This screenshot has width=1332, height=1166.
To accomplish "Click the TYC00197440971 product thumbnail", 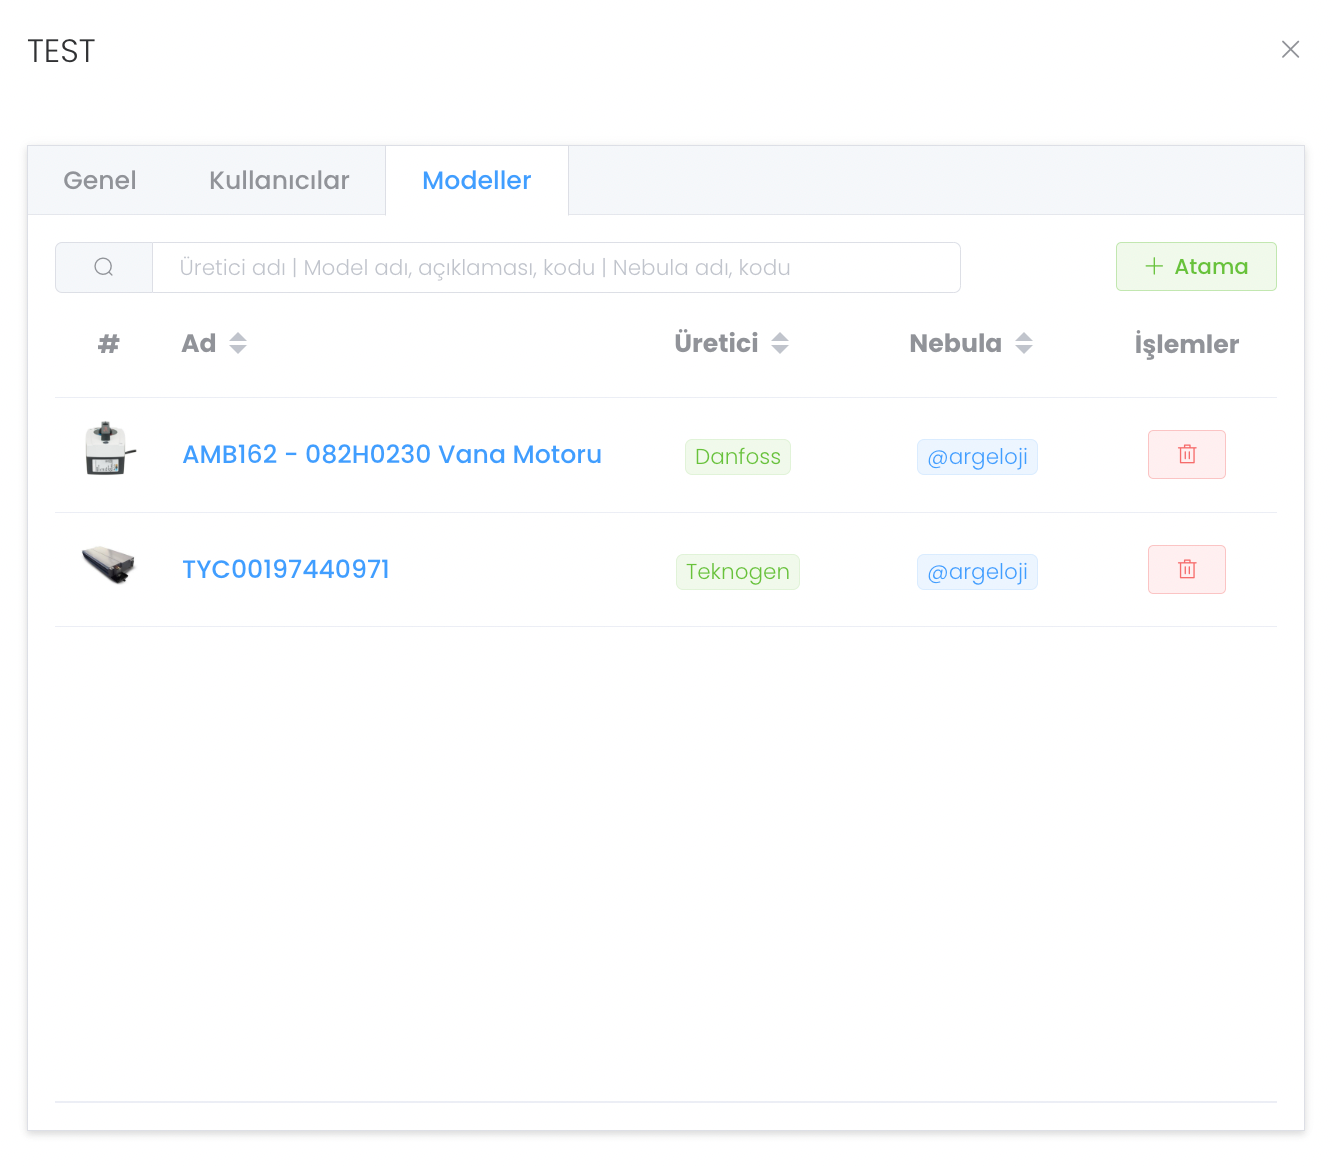I will pos(108,565).
